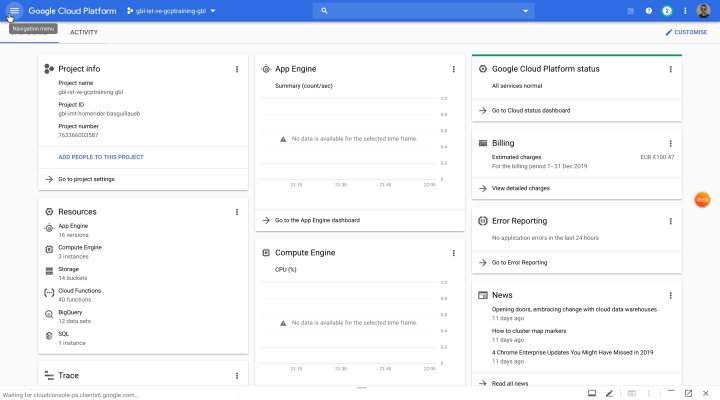The height and width of the screenshot is (400, 720).
Task: Click the App Engine resource icon
Action: click(49, 228)
